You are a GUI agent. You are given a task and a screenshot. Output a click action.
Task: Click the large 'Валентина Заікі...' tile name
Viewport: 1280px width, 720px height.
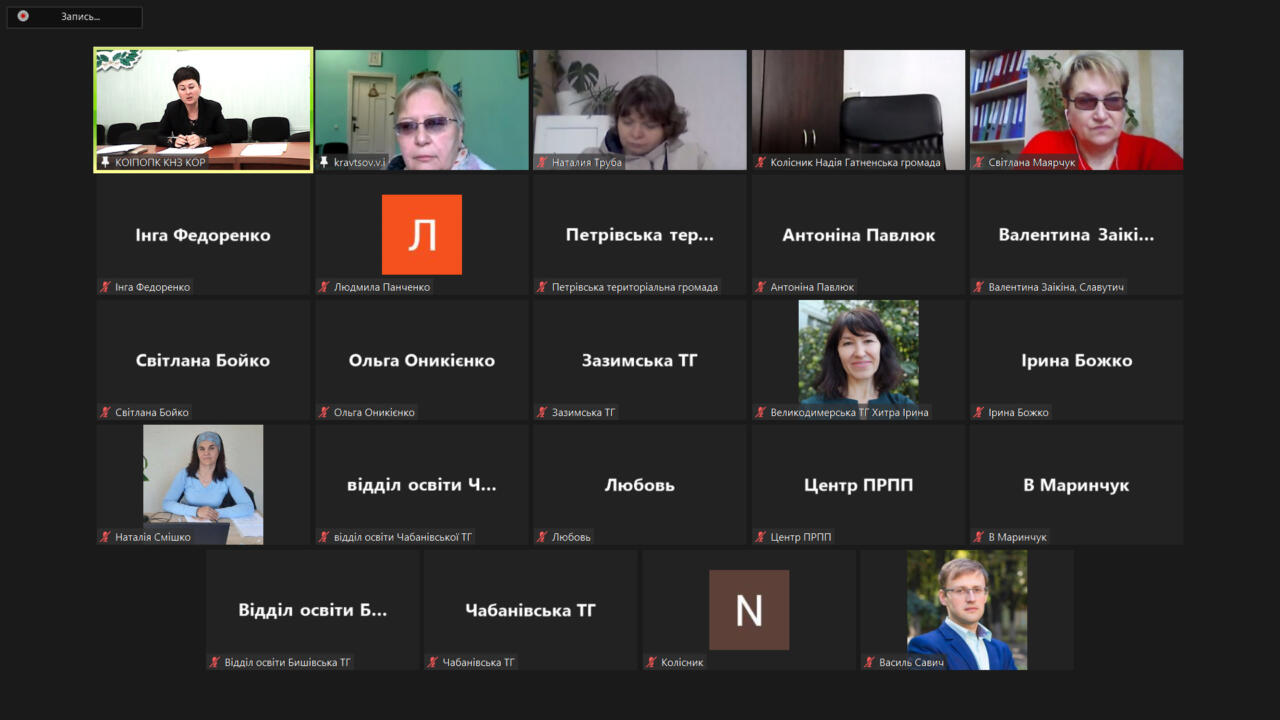pos(1077,236)
